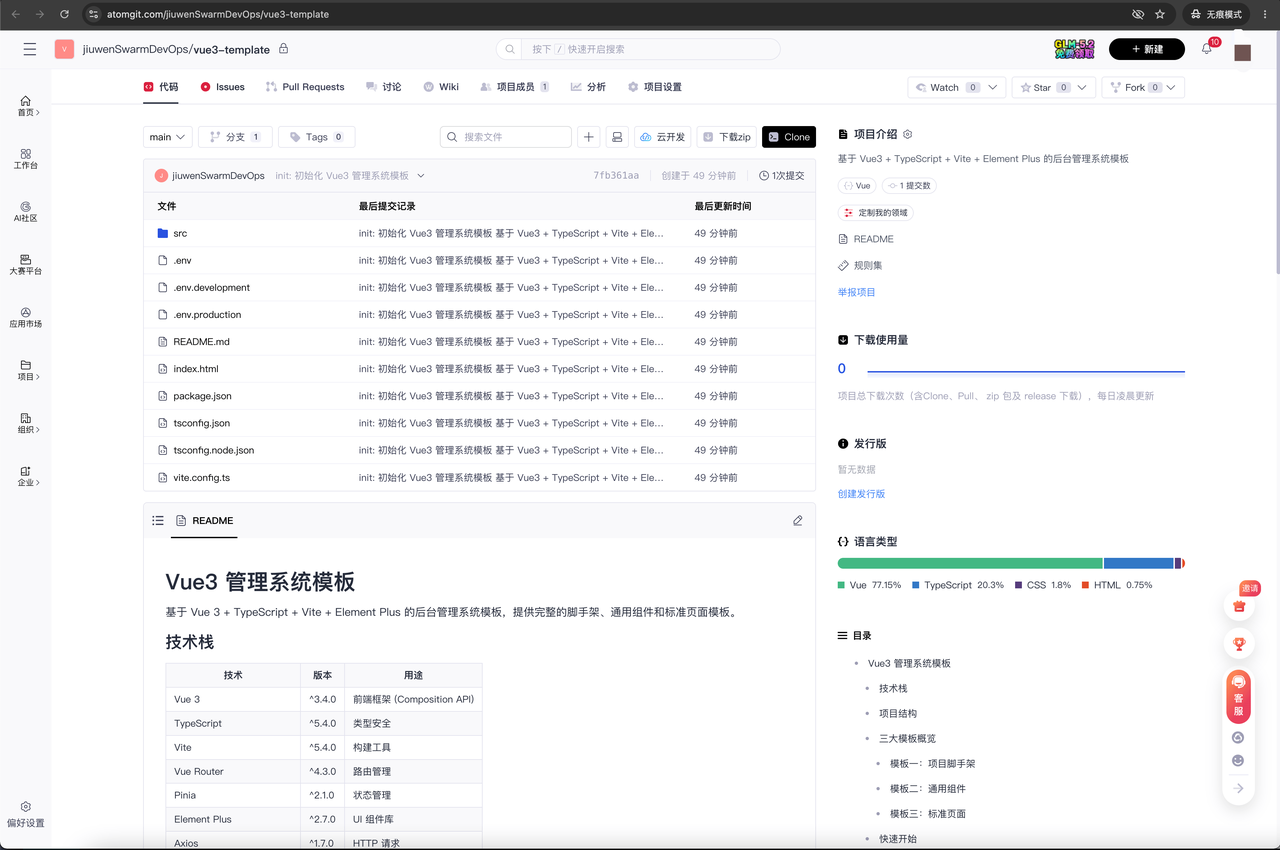Click commit hash 7fb361aa
The width and height of the screenshot is (1280, 850).
coord(616,176)
